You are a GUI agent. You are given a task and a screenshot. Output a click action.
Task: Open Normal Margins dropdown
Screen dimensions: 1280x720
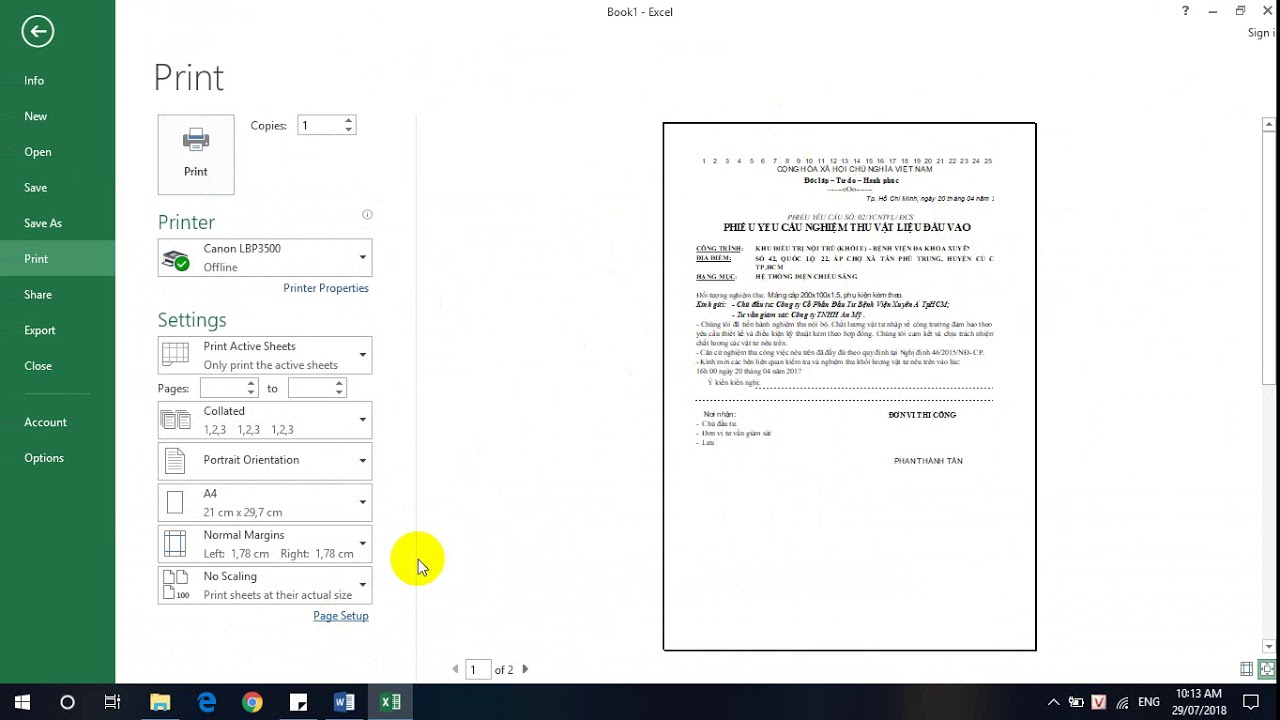coord(265,544)
